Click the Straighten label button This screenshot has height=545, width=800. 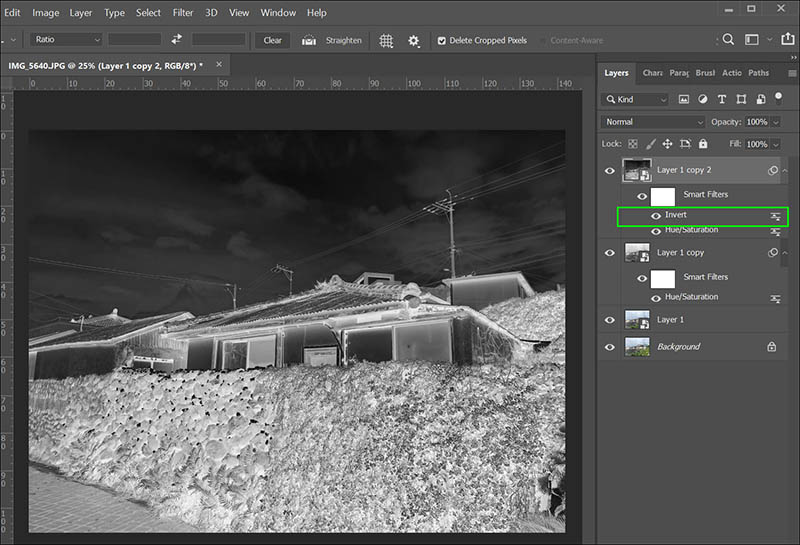click(x=343, y=40)
